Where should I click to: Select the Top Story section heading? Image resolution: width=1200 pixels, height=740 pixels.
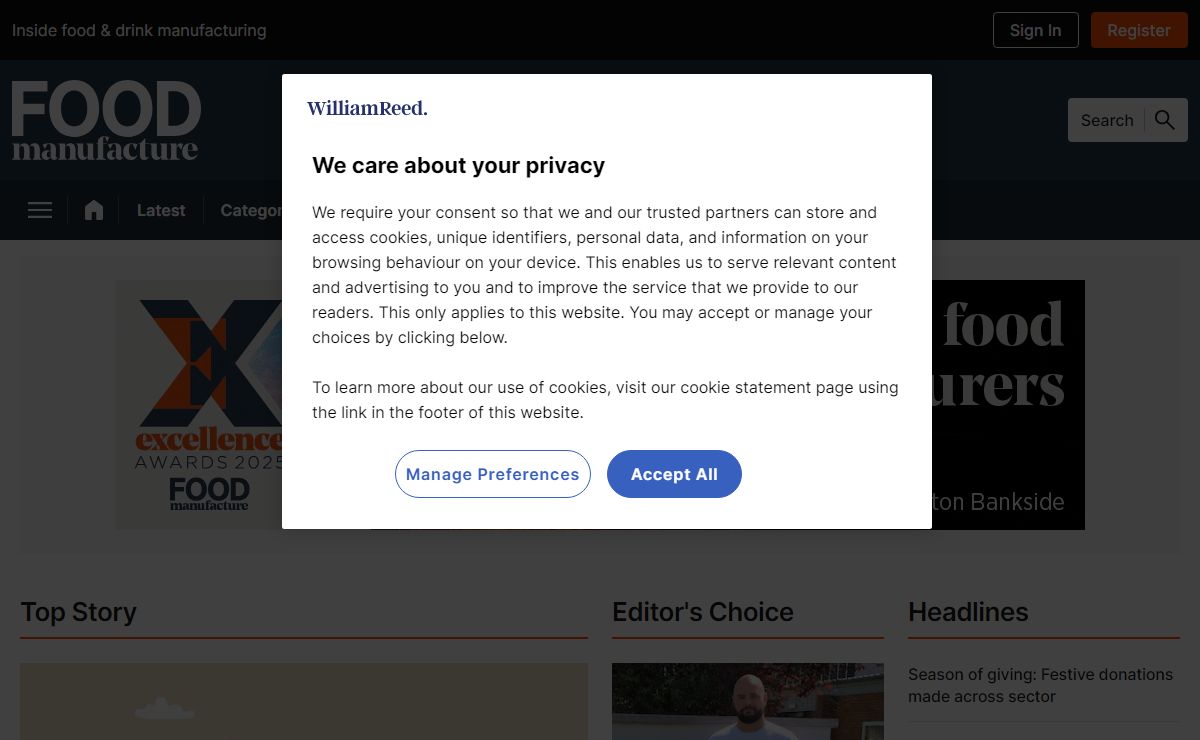coord(78,612)
